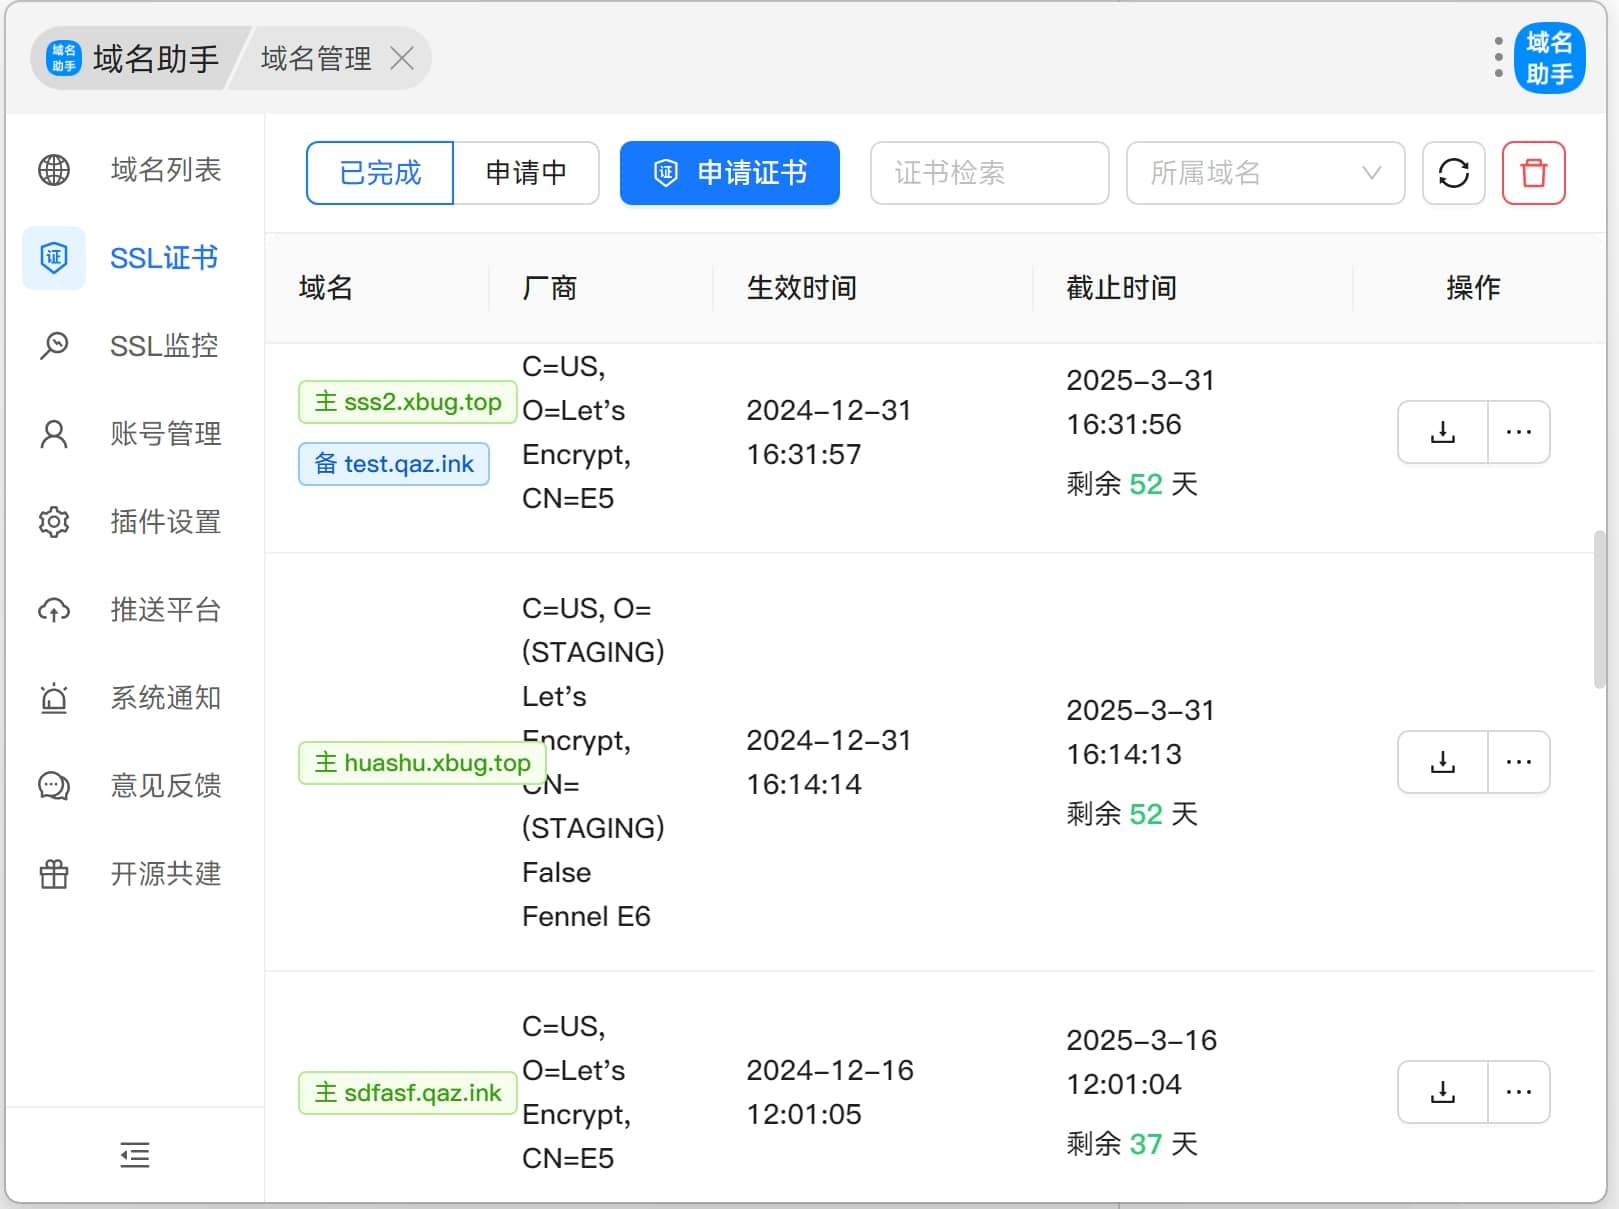Viewport: 1619px width, 1209px height.
Task: Click the 申请证书 button
Action: 729,173
